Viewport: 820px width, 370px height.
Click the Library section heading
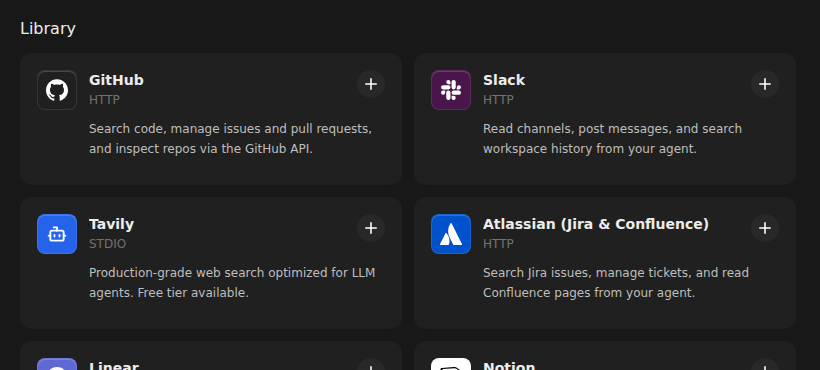pos(48,28)
